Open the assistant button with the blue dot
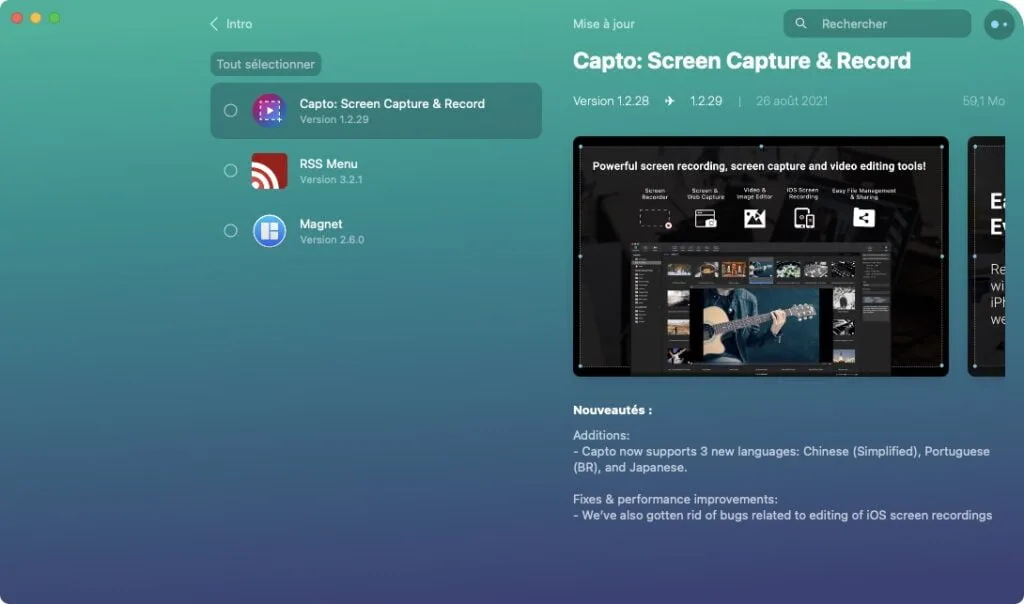Screen dimensions: 1024x604 click(x=999, y=24)
